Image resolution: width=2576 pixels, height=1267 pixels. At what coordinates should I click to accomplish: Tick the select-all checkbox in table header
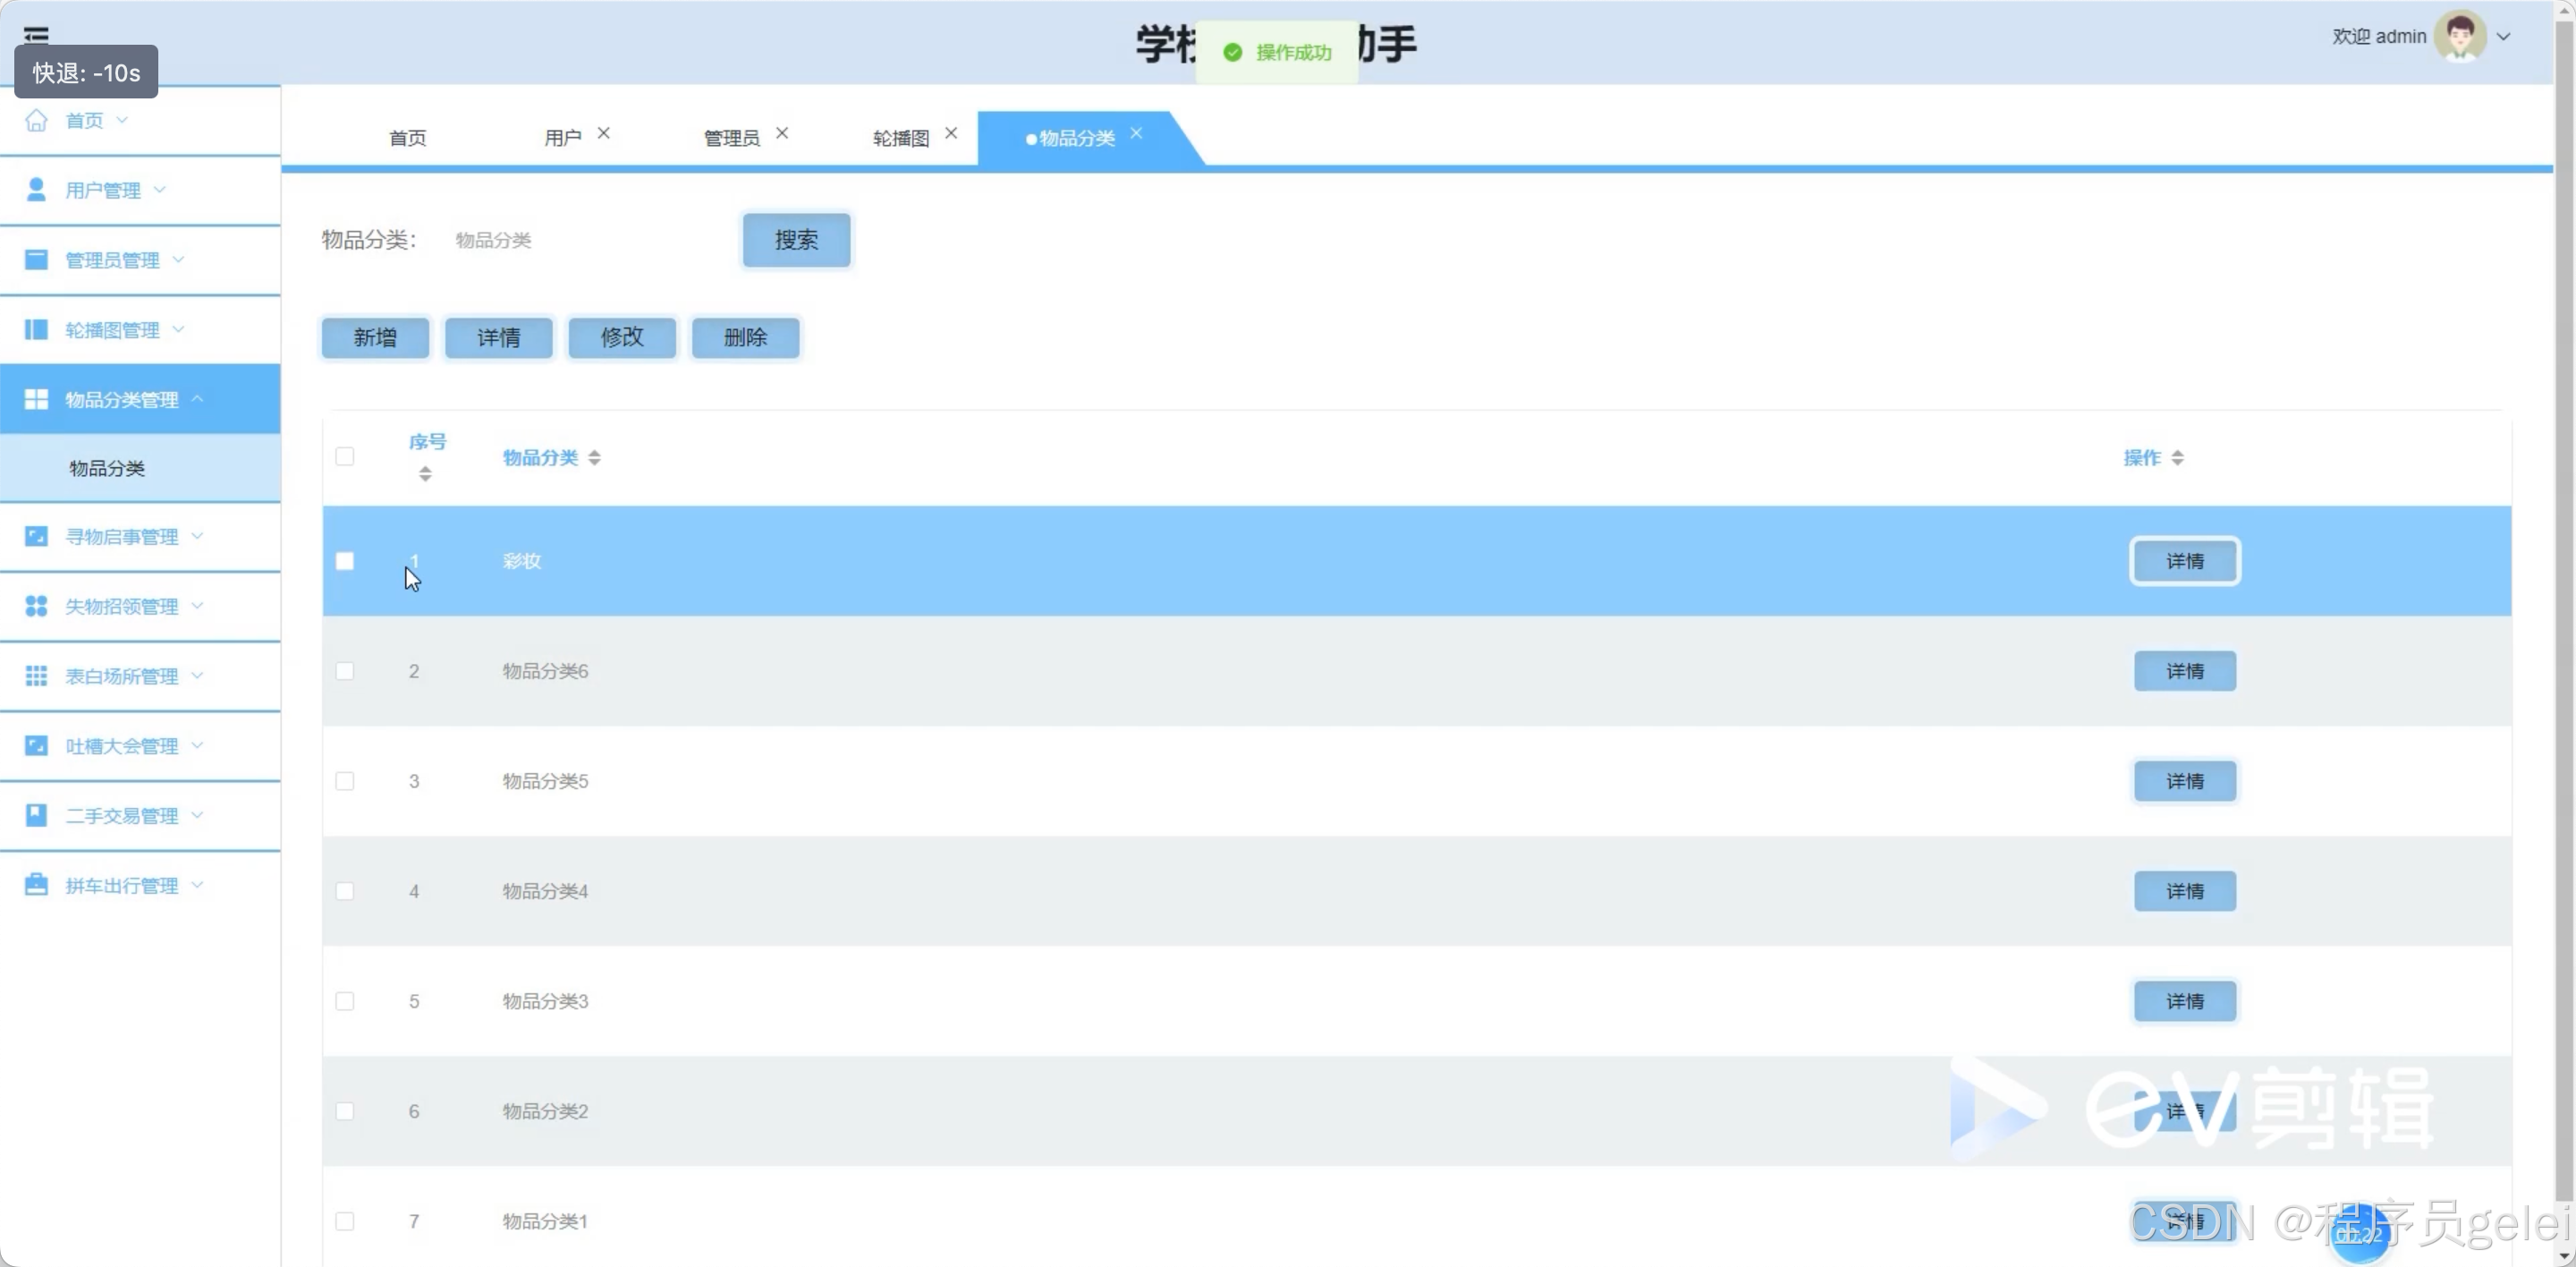345,457
